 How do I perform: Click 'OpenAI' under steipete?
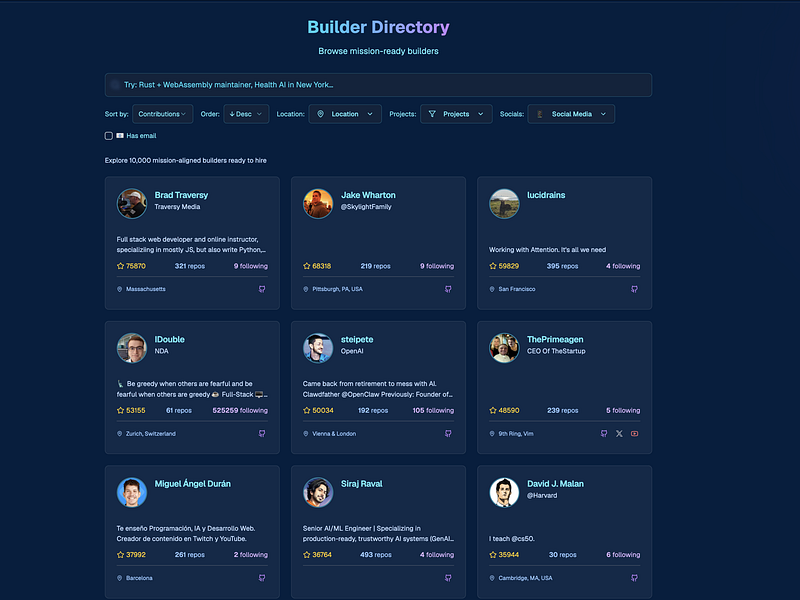coord(352,351)
